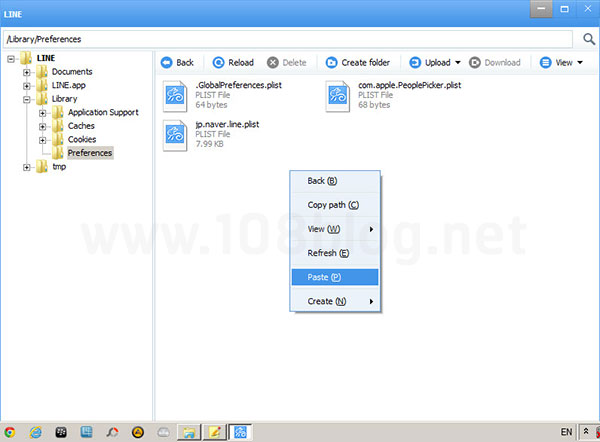Click the Back toolbar label
Image resolution: width=600 pixels, height=442 pixels.
click(x=185, y=62)
